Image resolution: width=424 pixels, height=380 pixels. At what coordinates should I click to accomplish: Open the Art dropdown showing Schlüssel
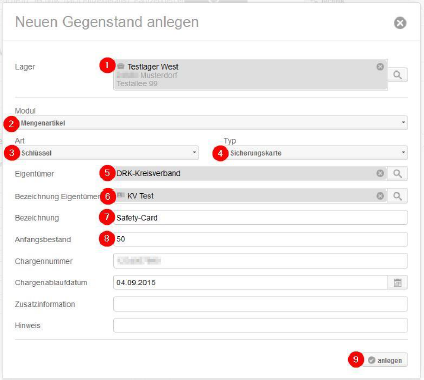tap(107, 153)
